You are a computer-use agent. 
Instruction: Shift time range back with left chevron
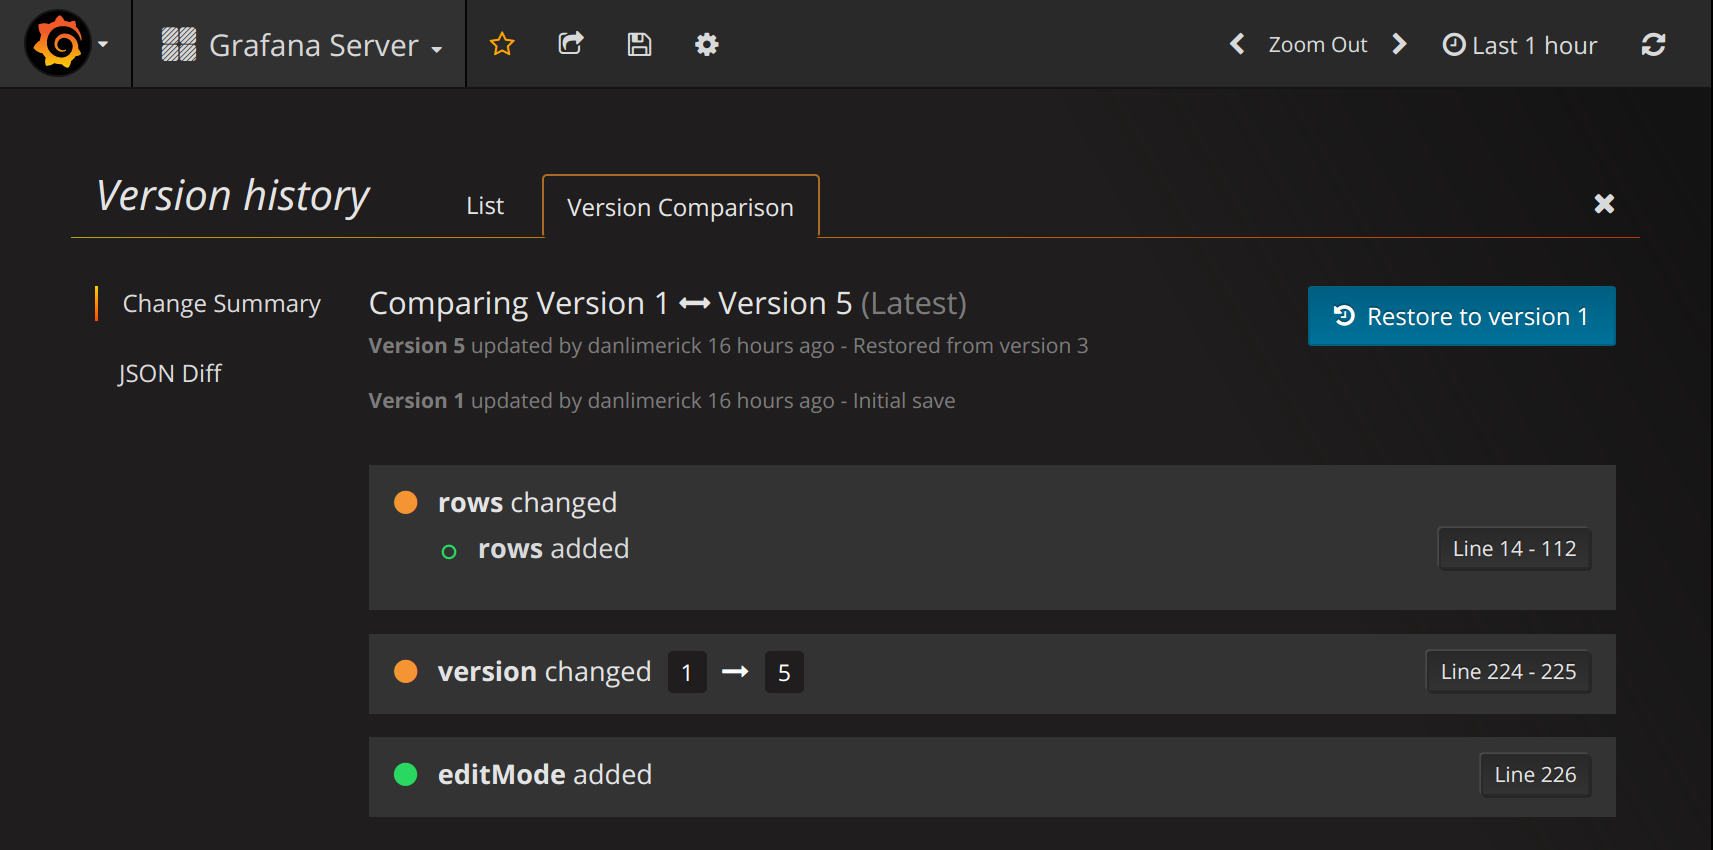[x=1237, y=44]
